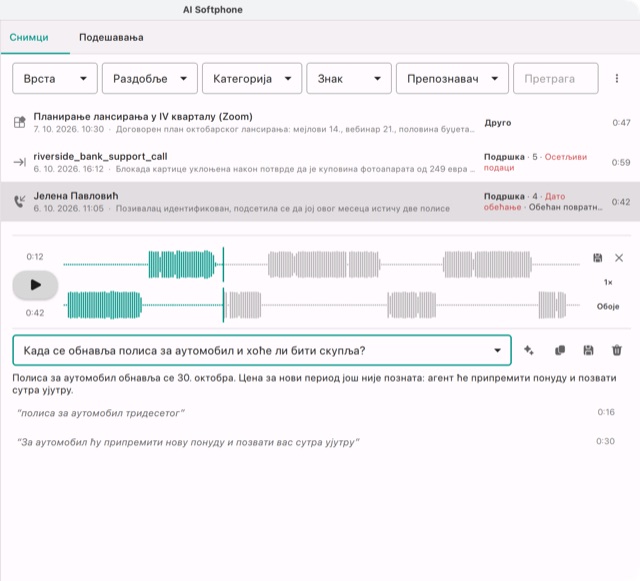640x581 pixels.
Task: Click the Подршка · 5 category label
Action: click(510, 157)
